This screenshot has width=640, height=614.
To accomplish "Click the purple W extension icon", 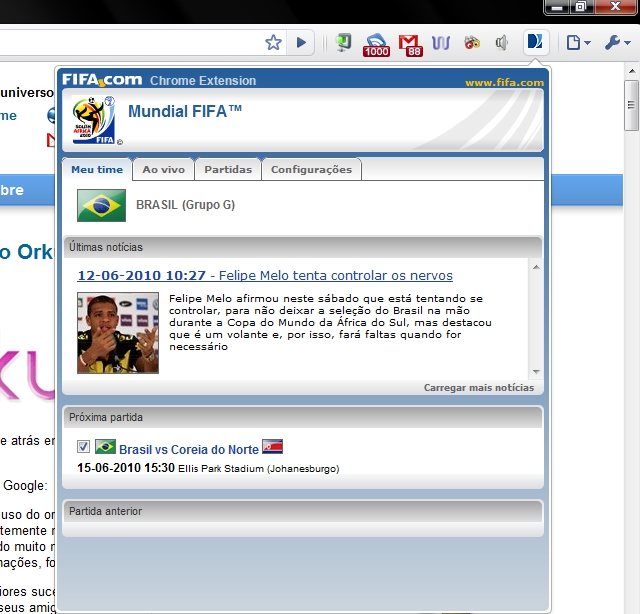I will (441, 43).
